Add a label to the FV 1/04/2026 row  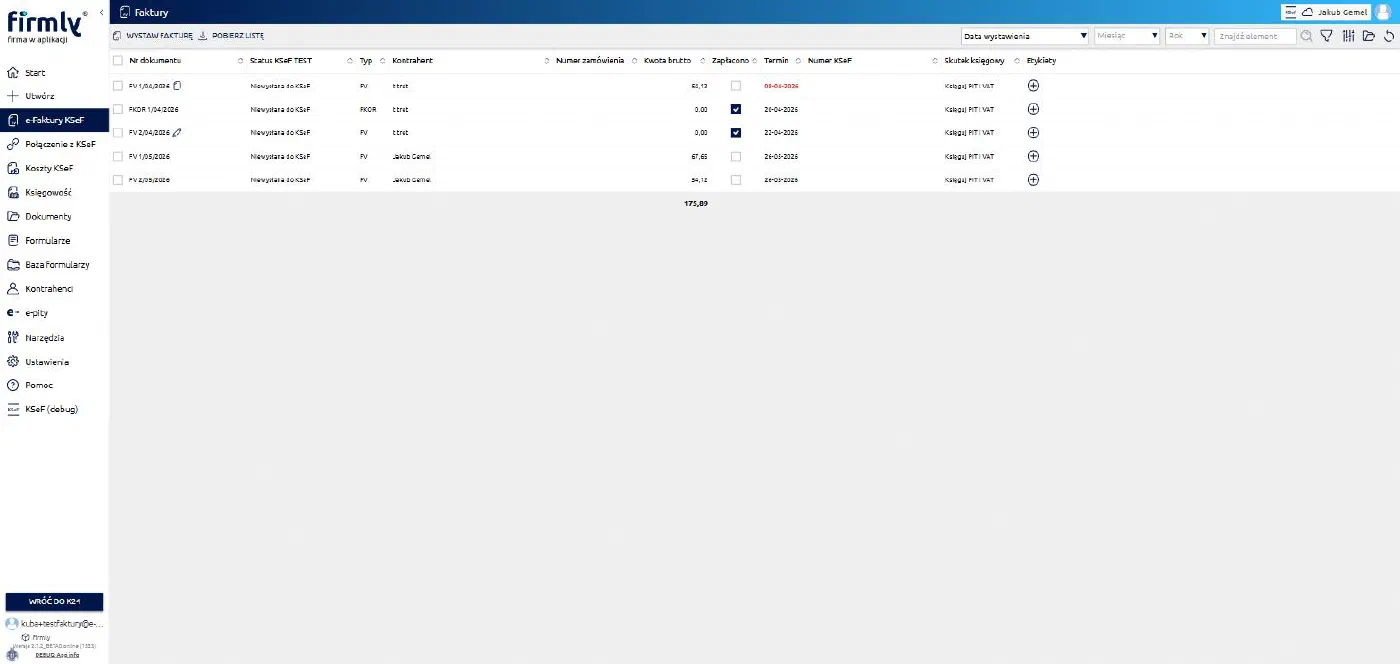[1033, 86]
